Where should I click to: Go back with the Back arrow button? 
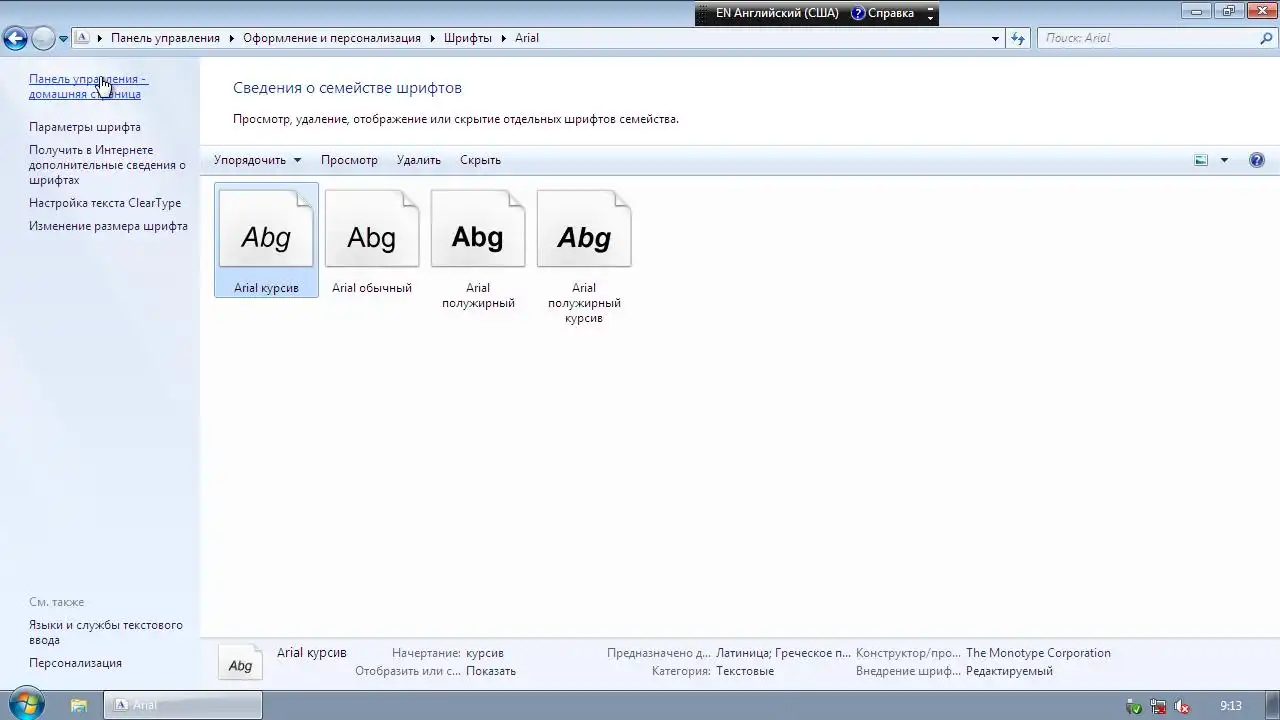pos(15,38)
